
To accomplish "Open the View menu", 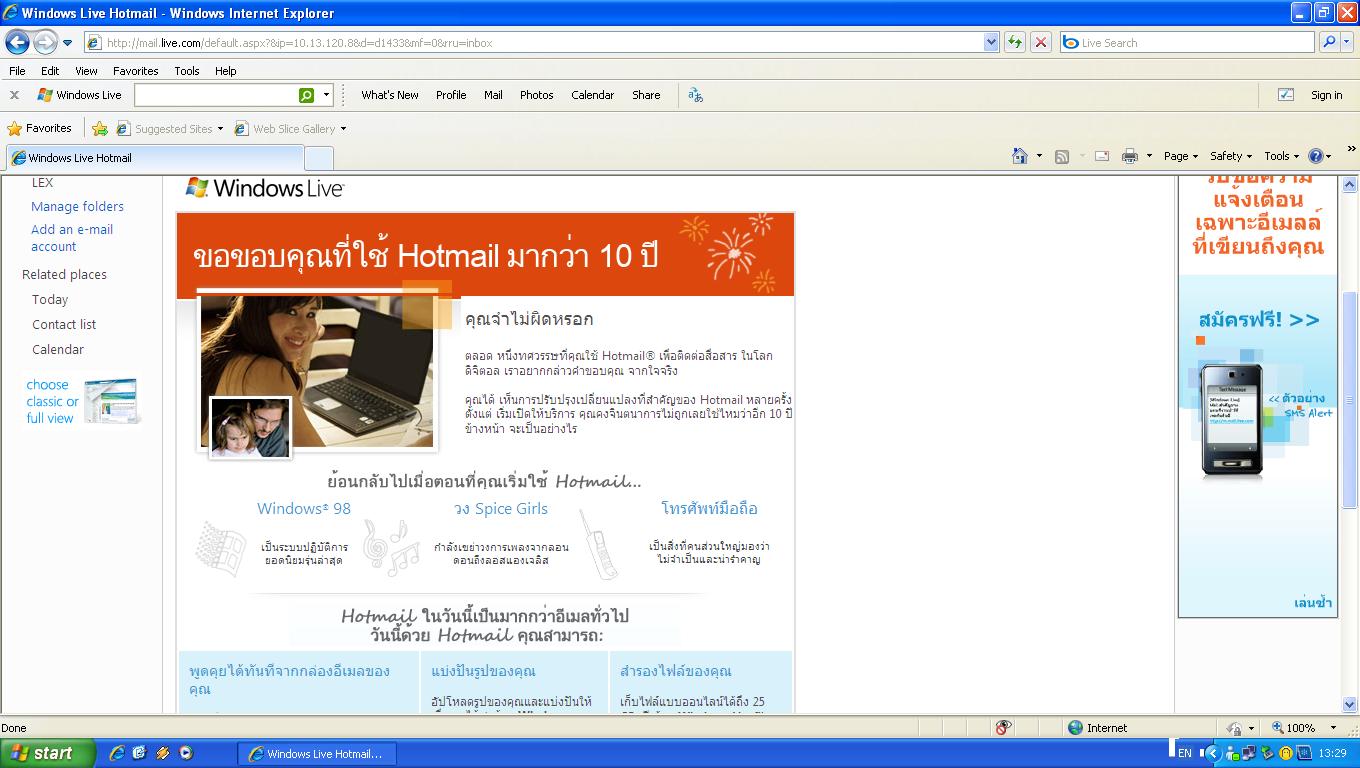I will pyautogui.click(x=86, y=71).
